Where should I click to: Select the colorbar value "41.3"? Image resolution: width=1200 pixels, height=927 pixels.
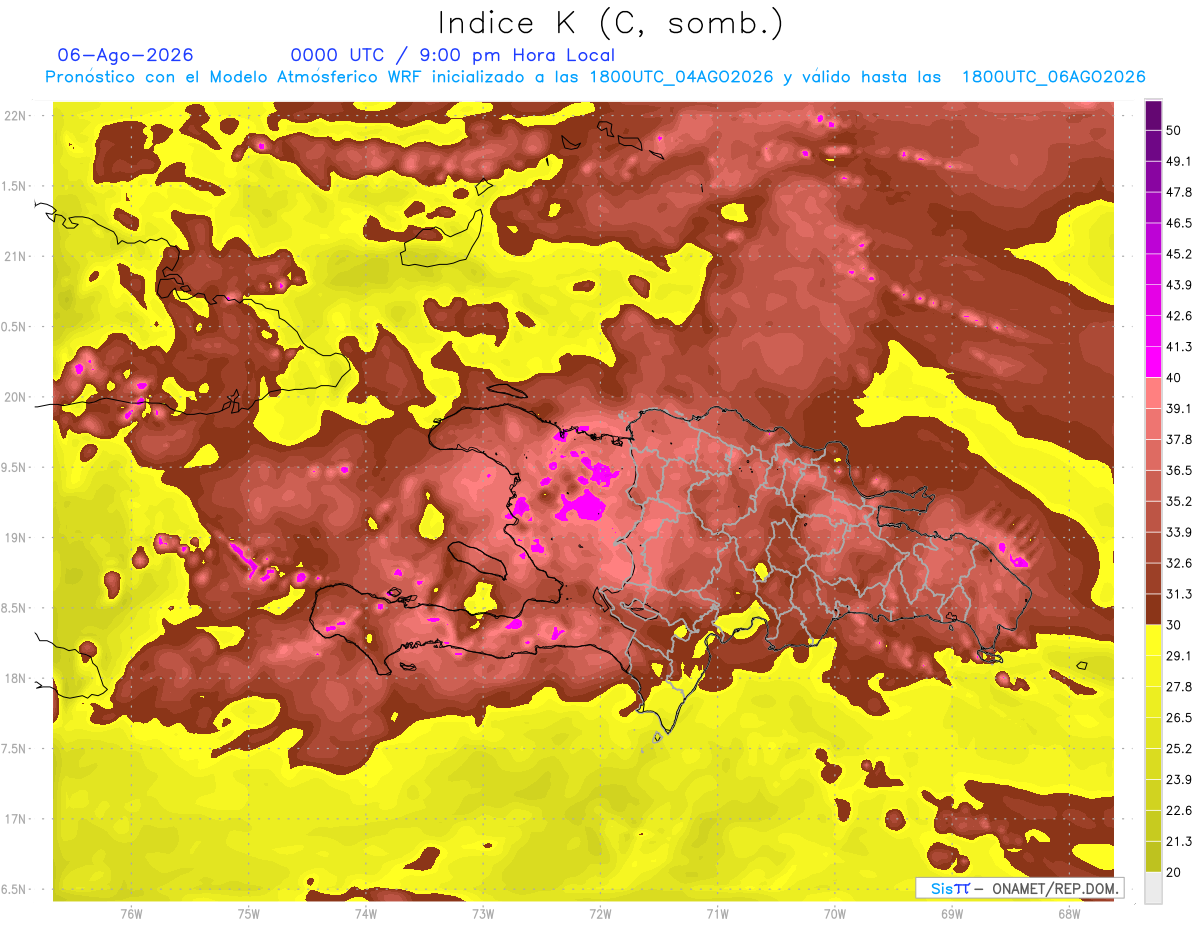1179,347
